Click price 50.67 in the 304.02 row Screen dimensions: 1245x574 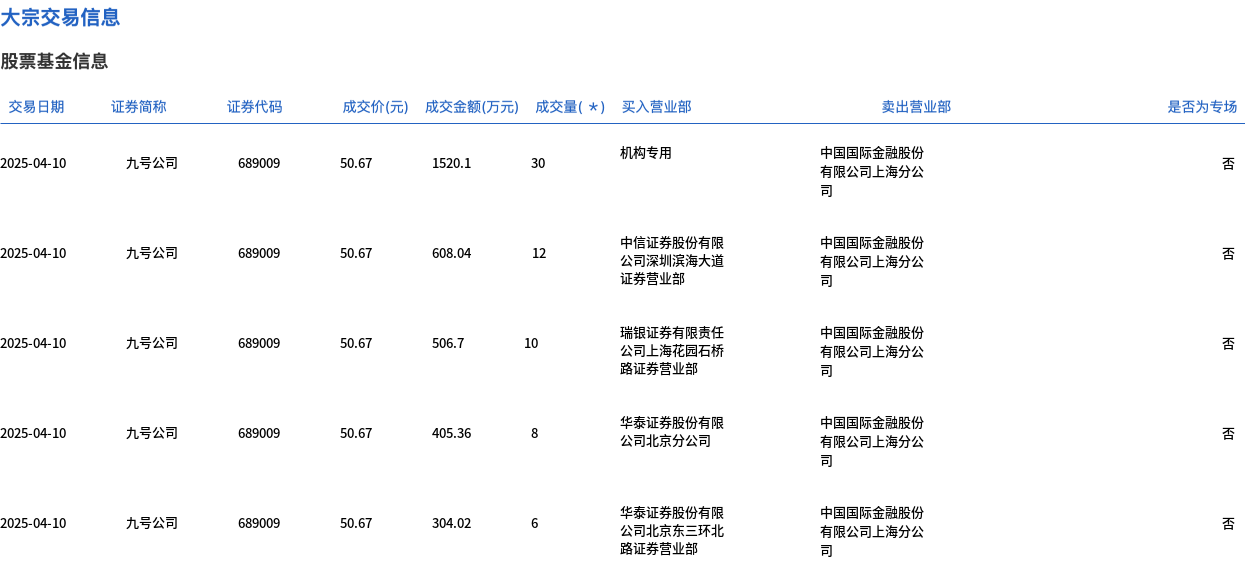pos(356,523)
